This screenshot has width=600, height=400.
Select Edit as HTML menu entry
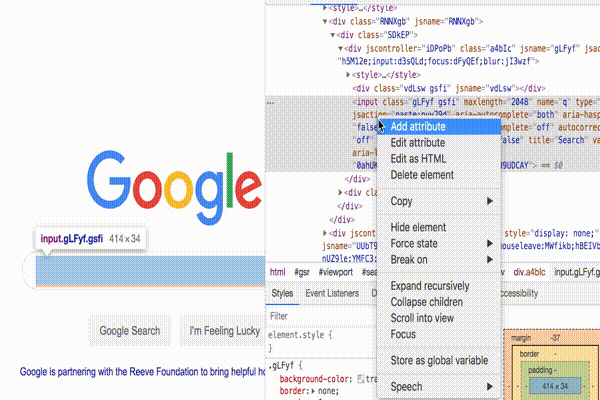click(x=439, y=159)
